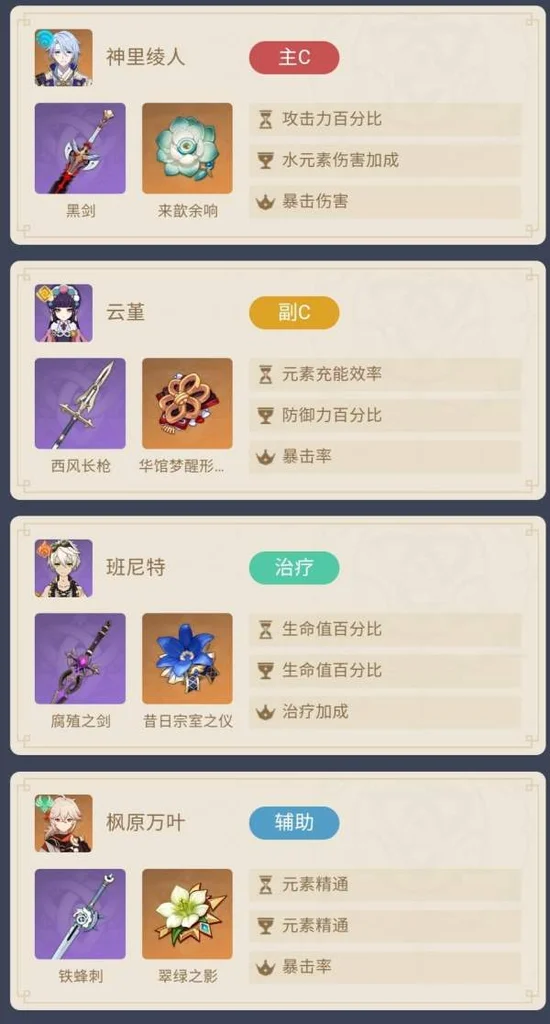Viewport: 550px width, 1024px height.
Task: Click the 治疗加成 circlet stat row
Action: pos(385,712)
